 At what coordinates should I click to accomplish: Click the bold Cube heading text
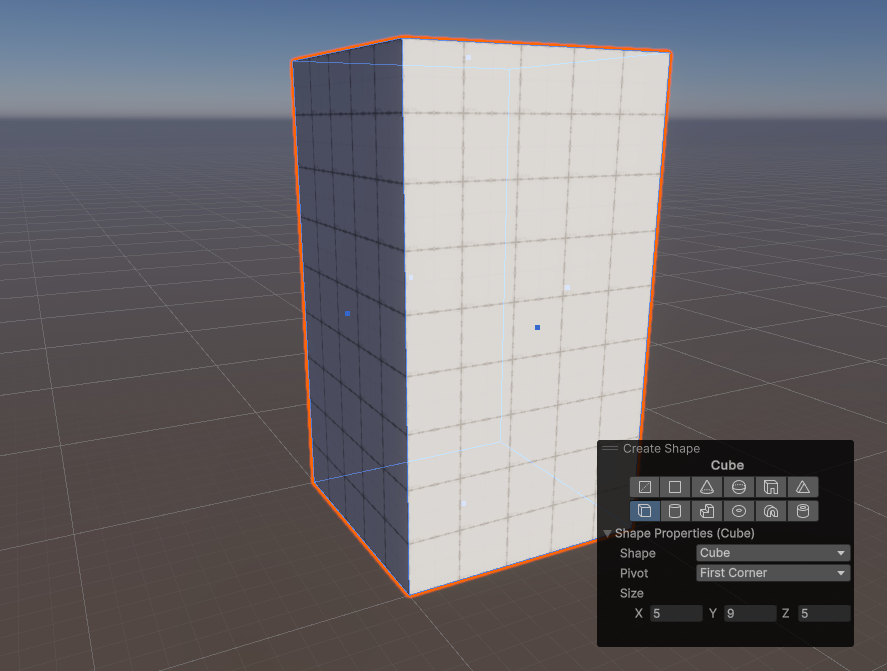pyautogui.click(x=727, y=465)
